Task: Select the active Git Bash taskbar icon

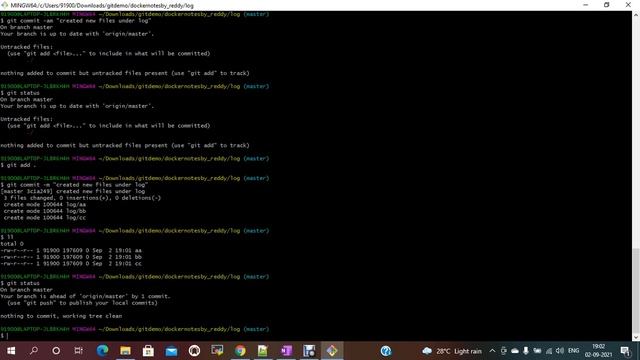Action: click(332, 351)
